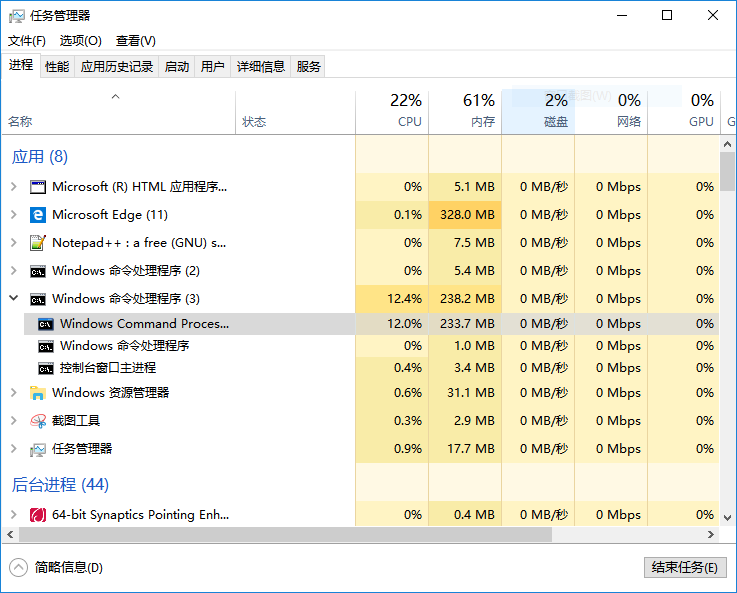Open the 文件(F) menu

[27, 41]
